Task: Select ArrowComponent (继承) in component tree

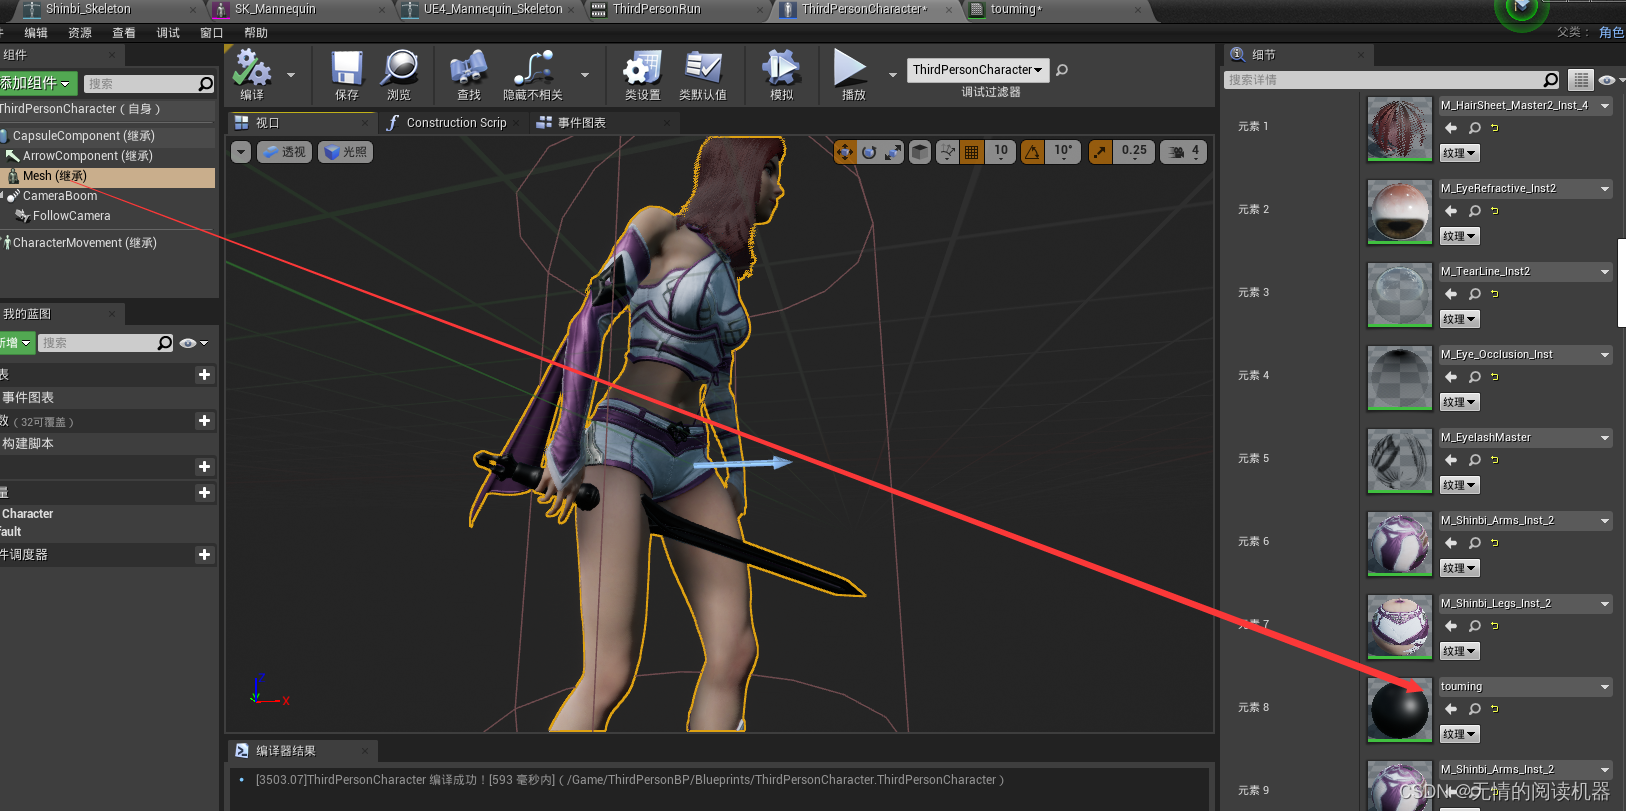Action: click(x=88, y=156)
